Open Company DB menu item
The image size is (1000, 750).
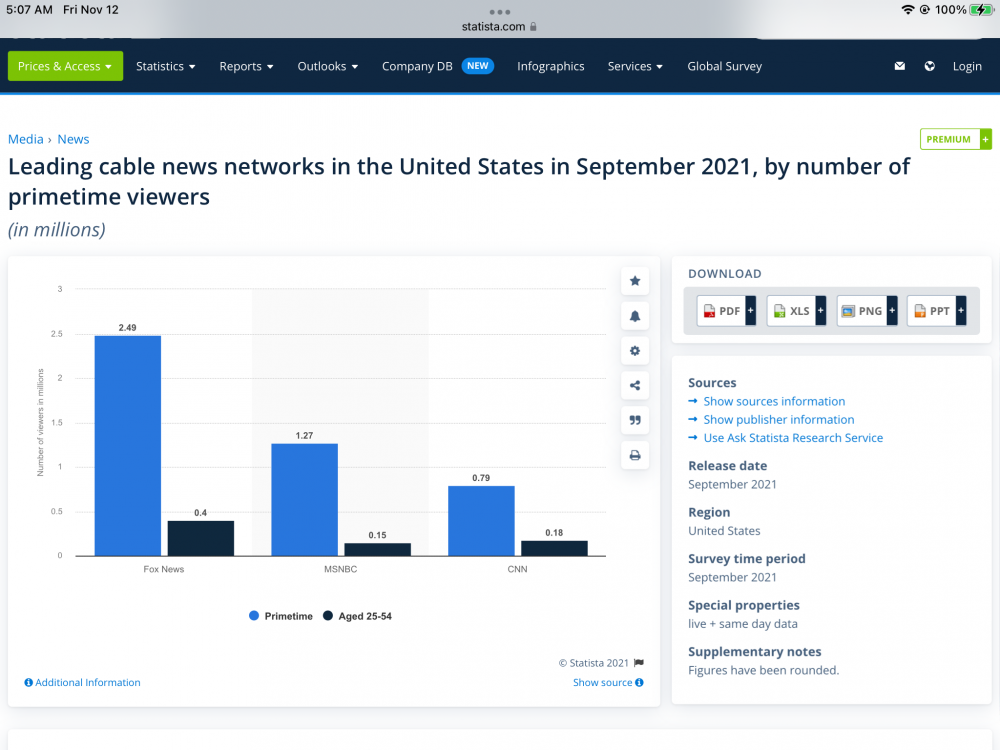click(x=417, y=66)
